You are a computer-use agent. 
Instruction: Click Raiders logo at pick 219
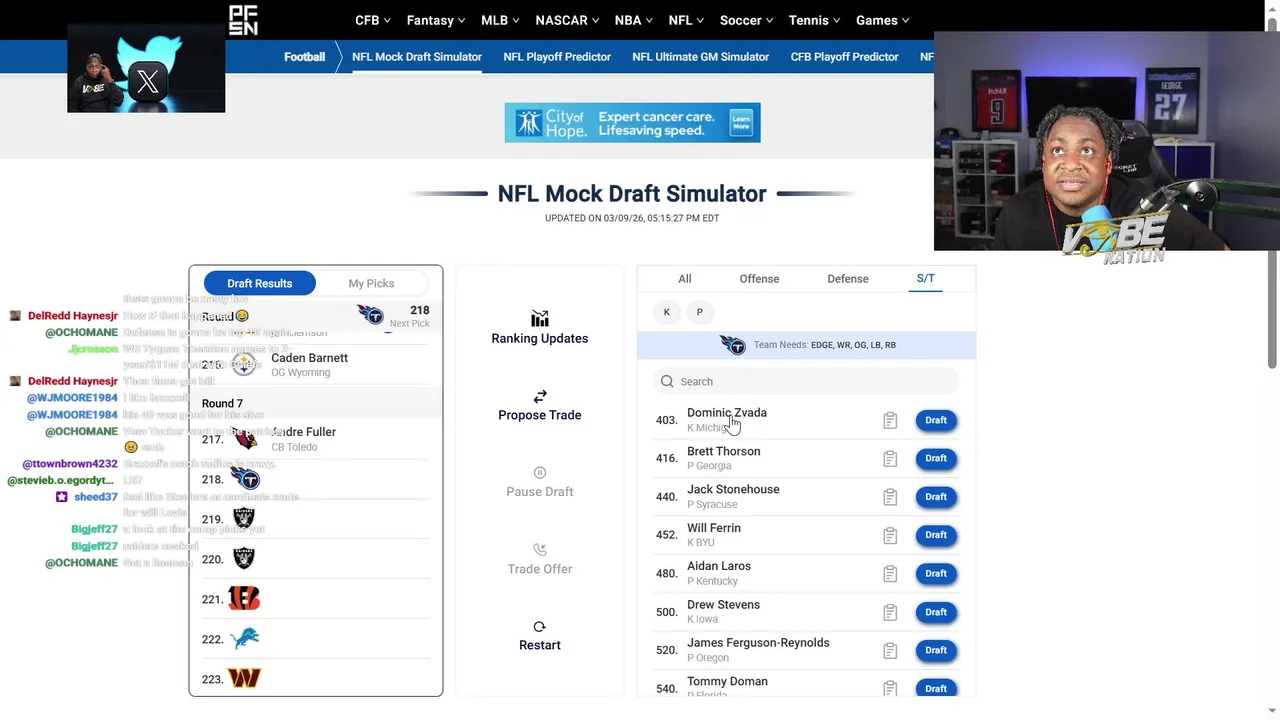[x=243, y=518]
